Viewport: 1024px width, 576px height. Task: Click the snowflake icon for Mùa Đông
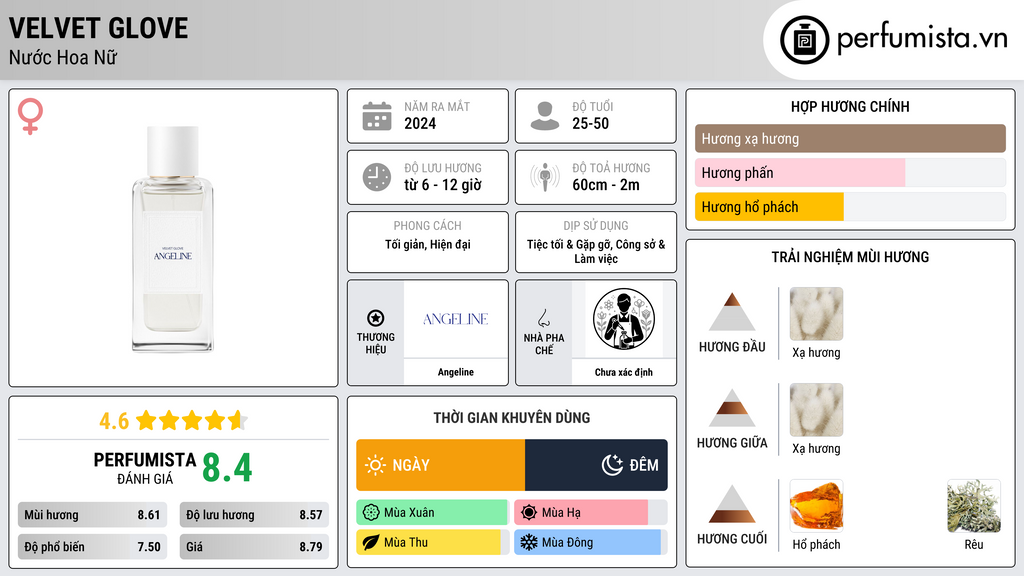(x=529, y=542)
